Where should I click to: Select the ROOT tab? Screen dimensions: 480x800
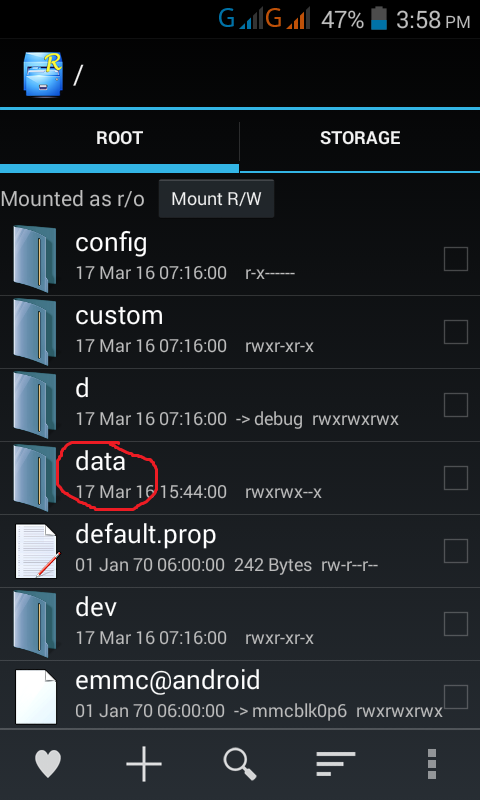click(x=119, y=138)
